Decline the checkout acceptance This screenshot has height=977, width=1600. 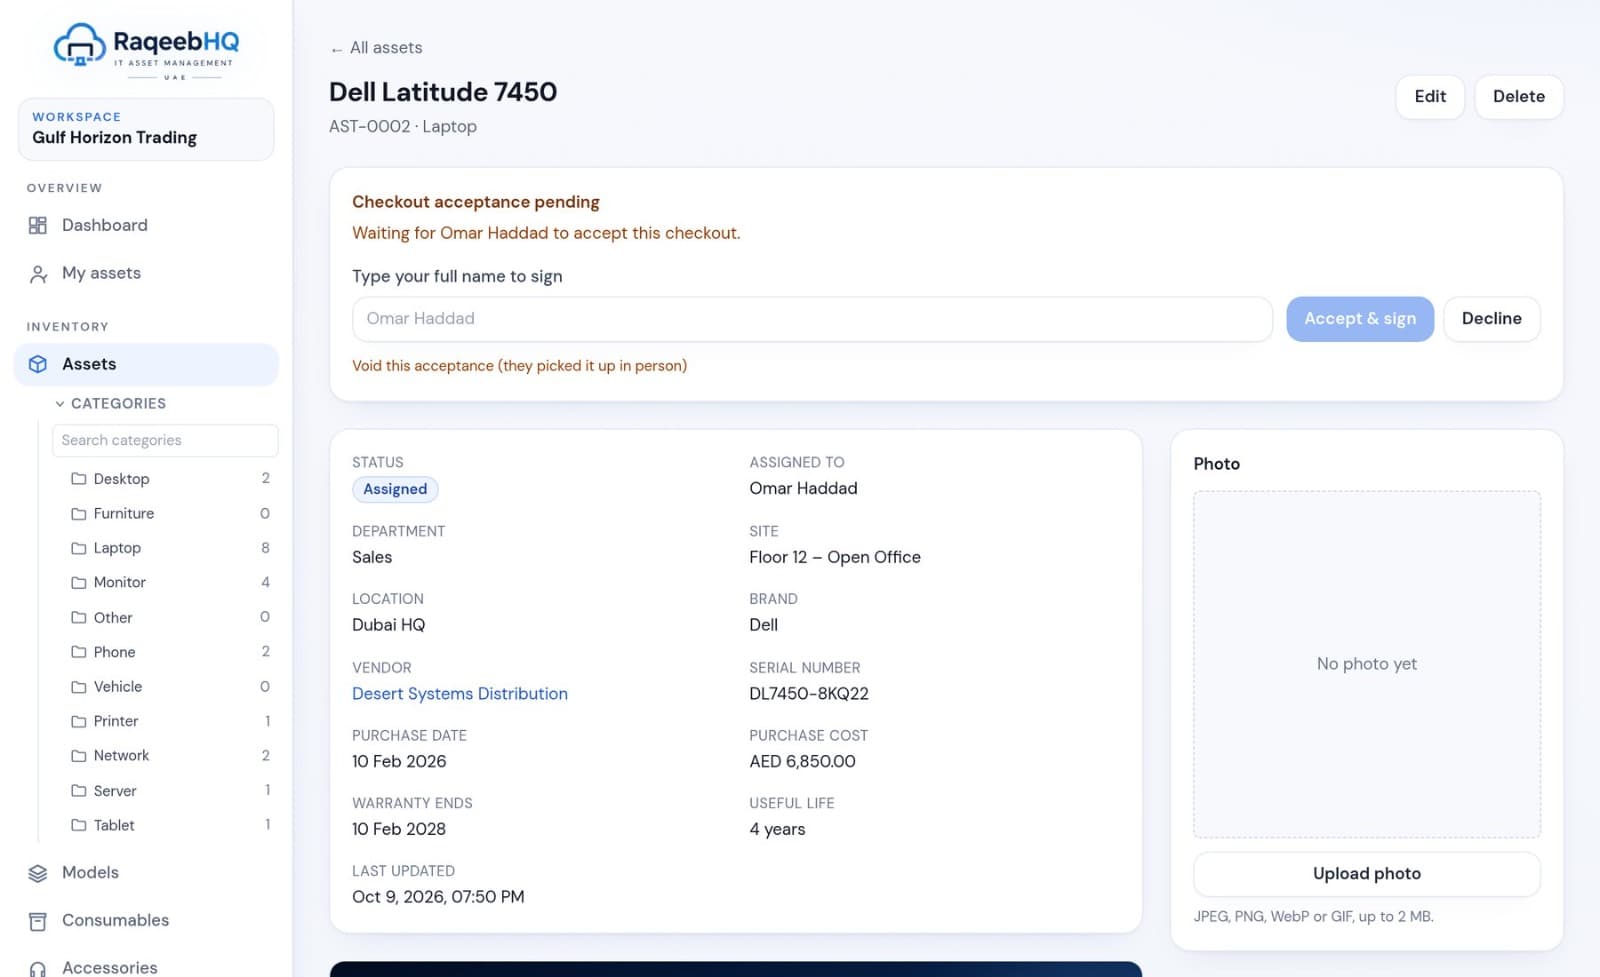tap(1491, 319)
